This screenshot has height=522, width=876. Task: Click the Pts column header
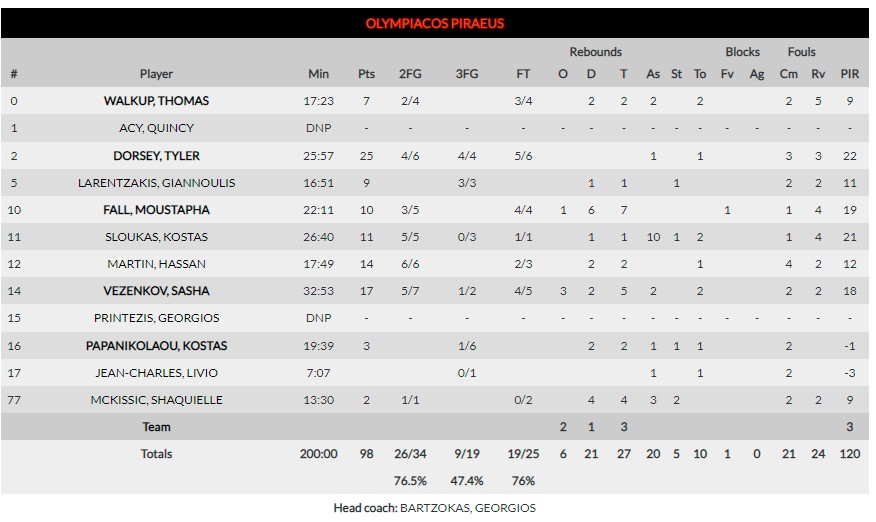pos(366,74)
